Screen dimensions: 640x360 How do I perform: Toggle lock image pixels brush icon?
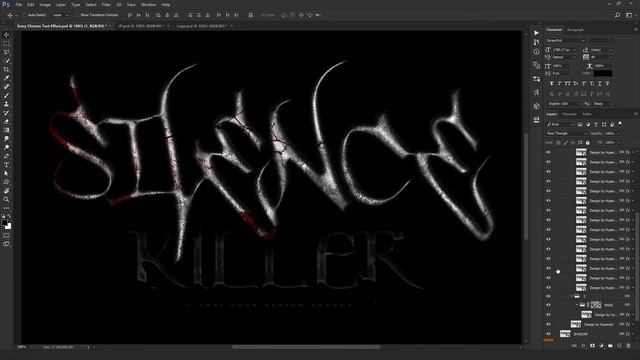click(x=565, y=142)
